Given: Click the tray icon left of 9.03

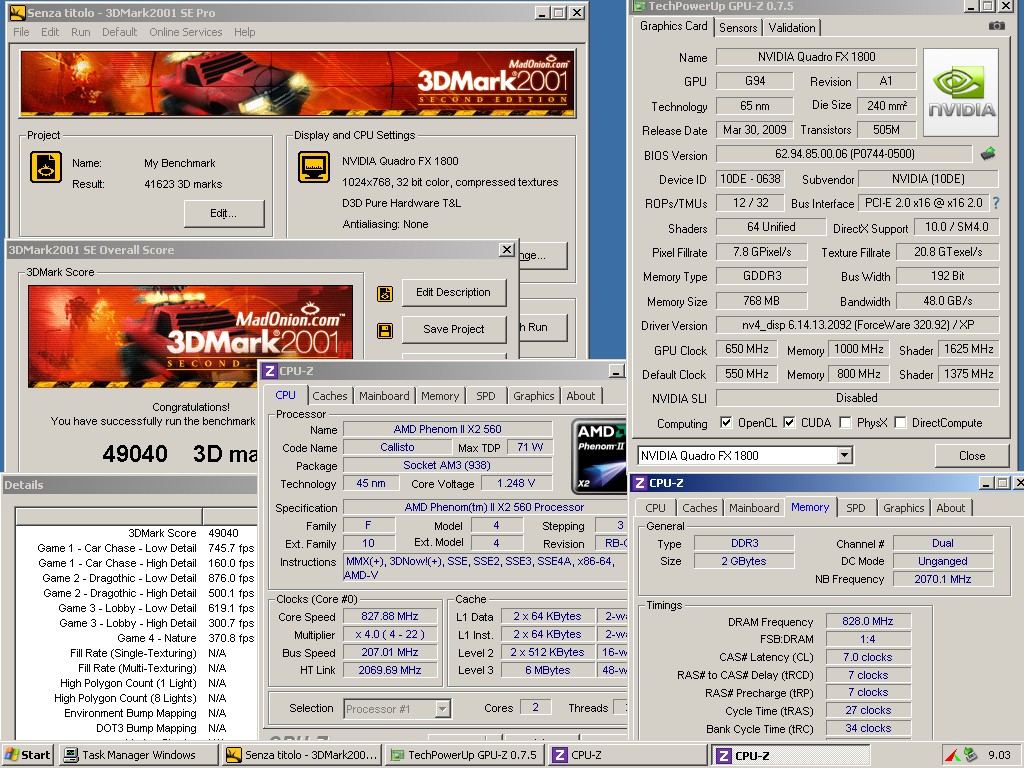Looking at the screenshot, I should [971, 755].
